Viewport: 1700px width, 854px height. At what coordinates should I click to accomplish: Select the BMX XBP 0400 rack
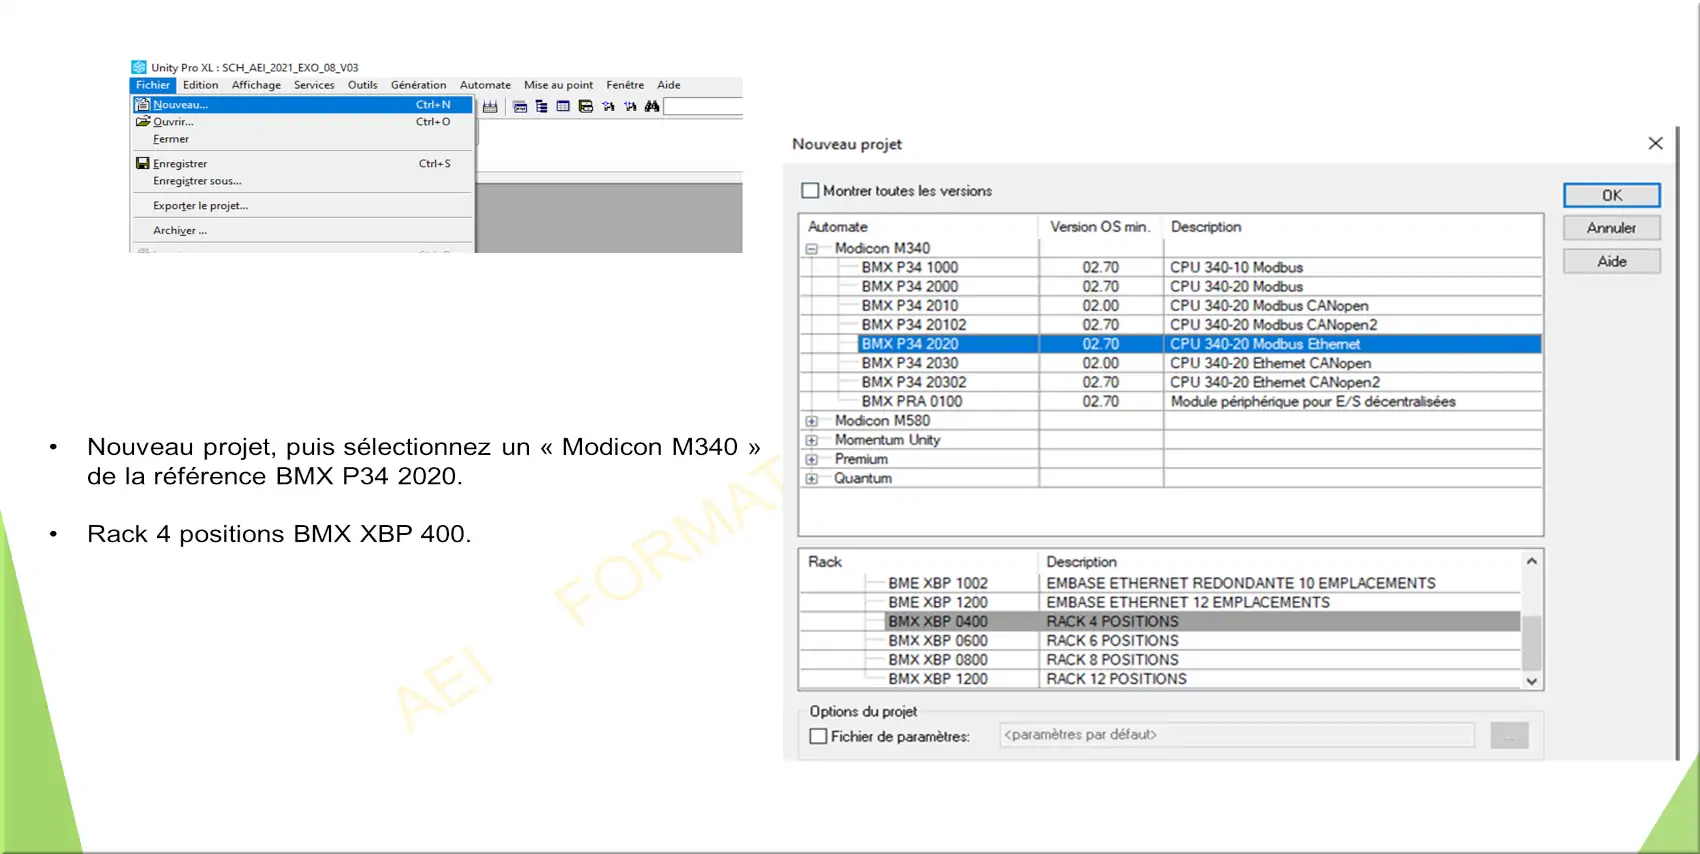click(1160, 621)
